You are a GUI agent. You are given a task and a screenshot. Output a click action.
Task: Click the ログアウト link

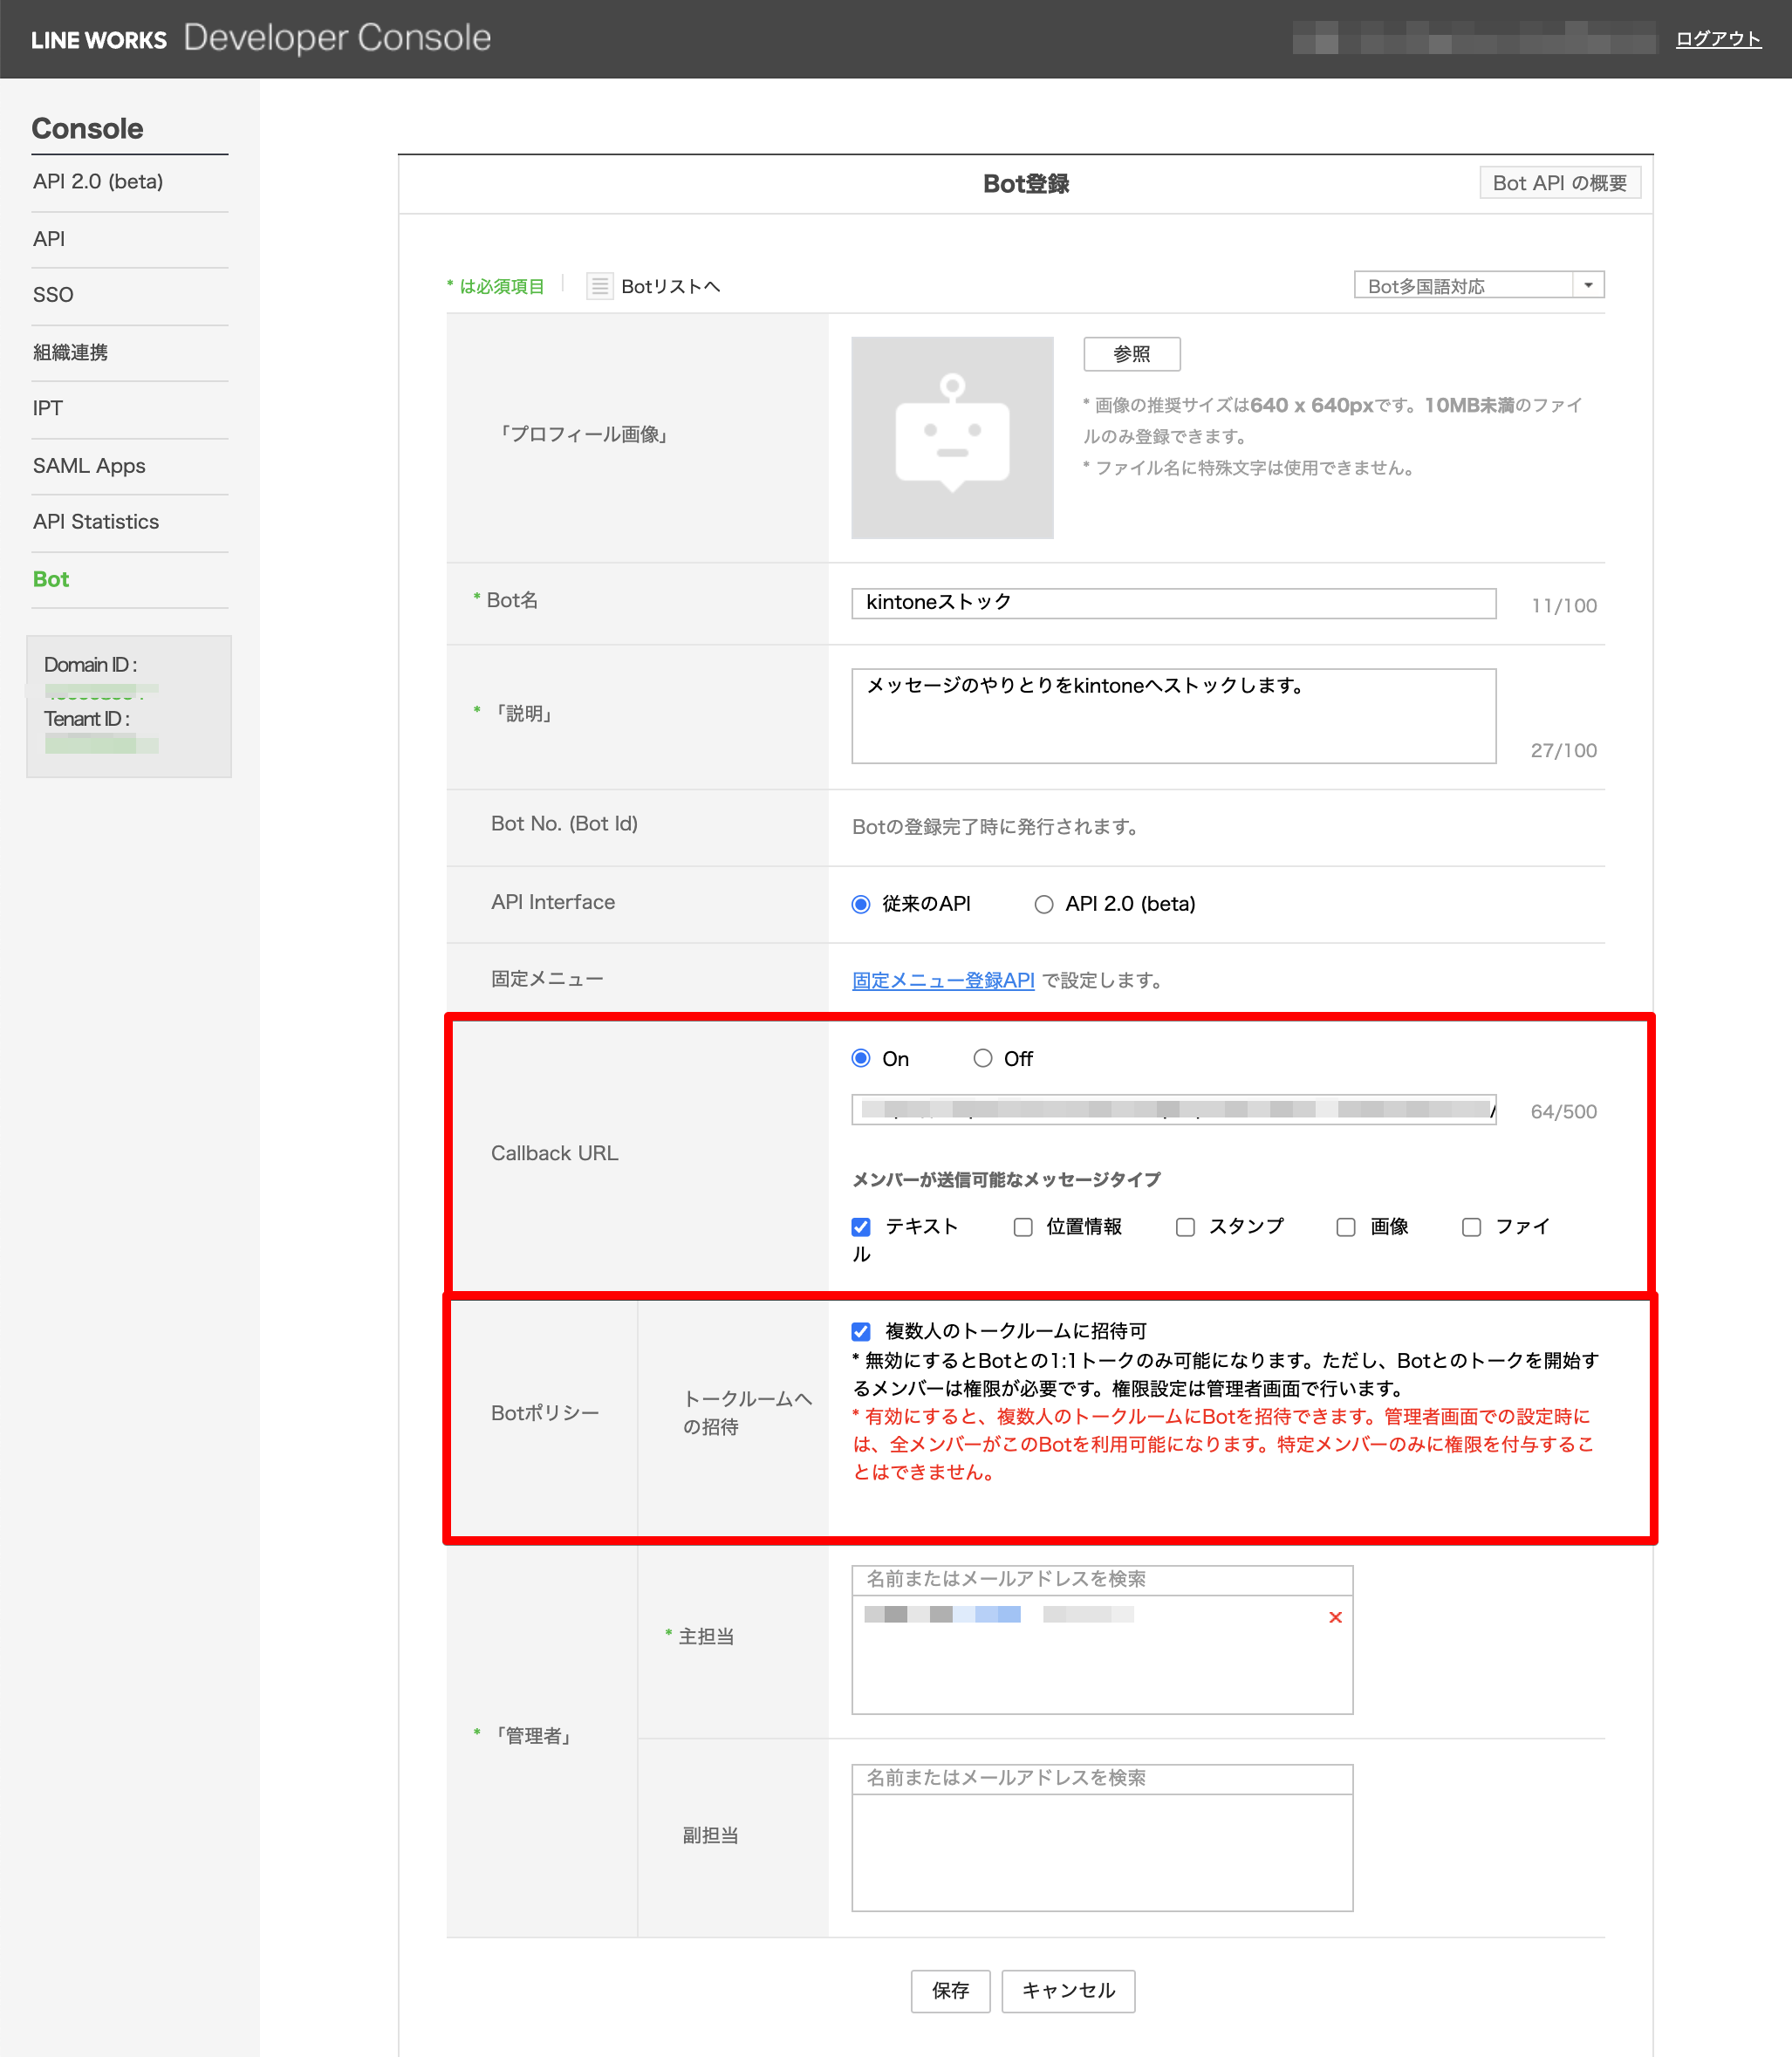click(1717, 39)
